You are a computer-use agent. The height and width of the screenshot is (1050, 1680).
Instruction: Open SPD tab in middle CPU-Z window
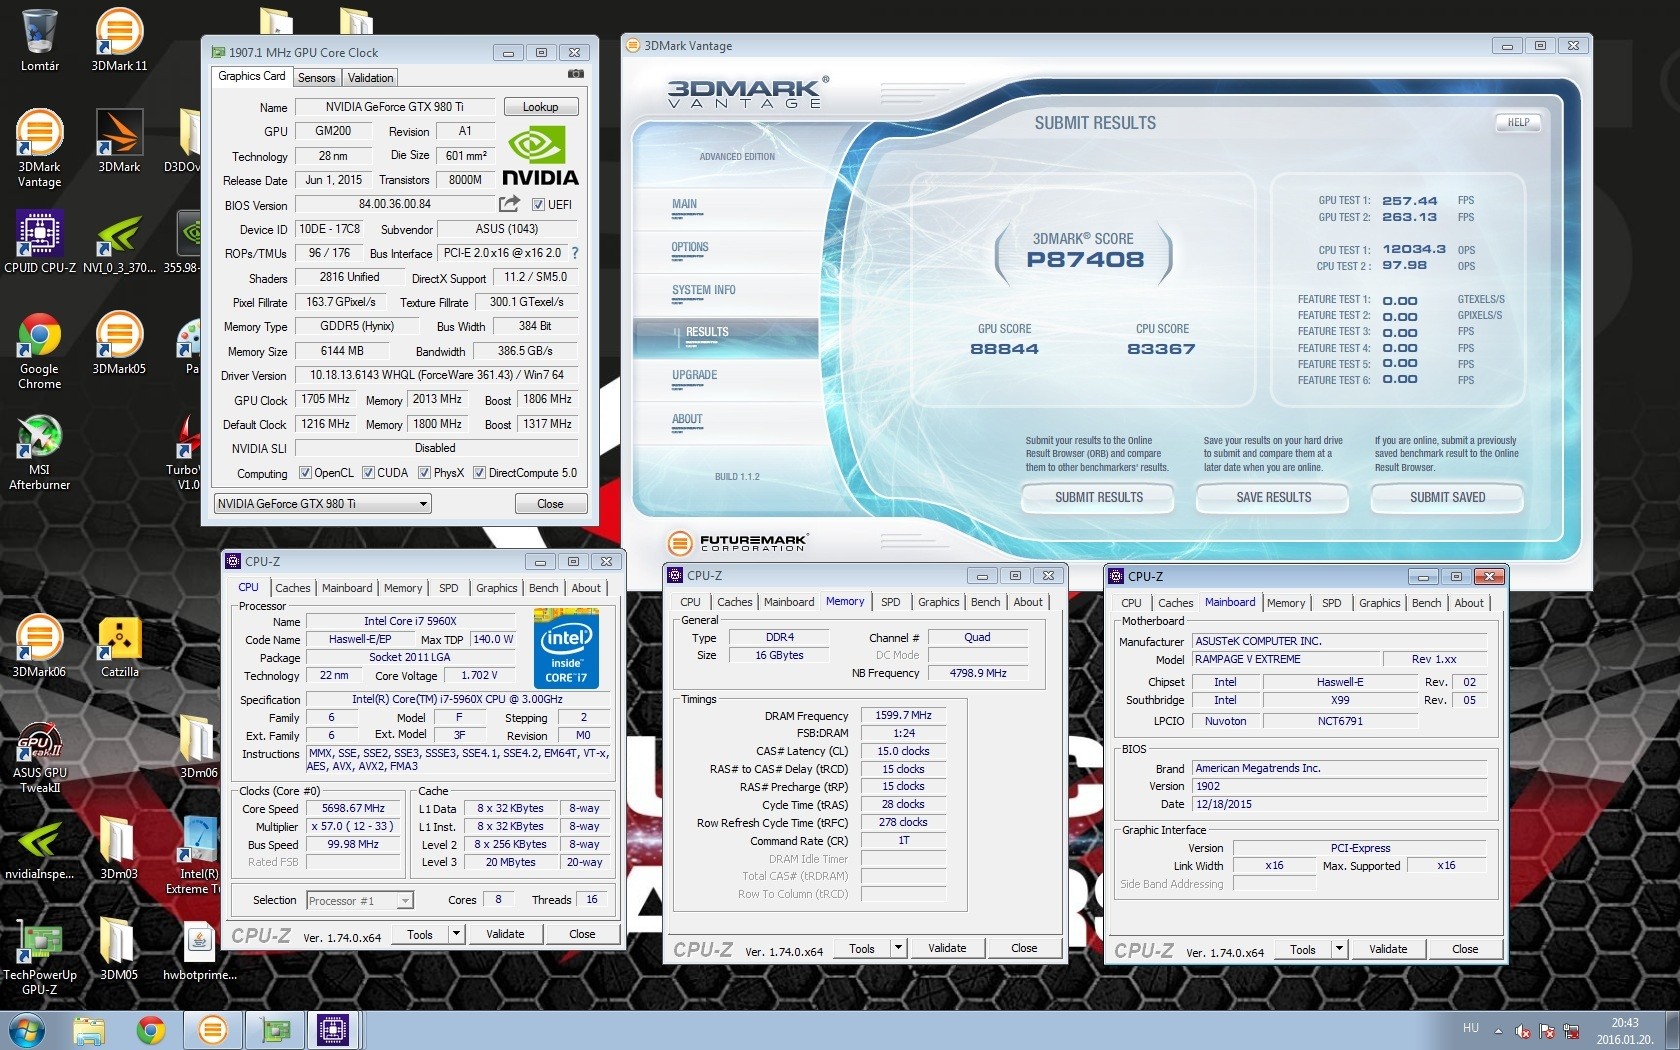click(x=890, y=602)
